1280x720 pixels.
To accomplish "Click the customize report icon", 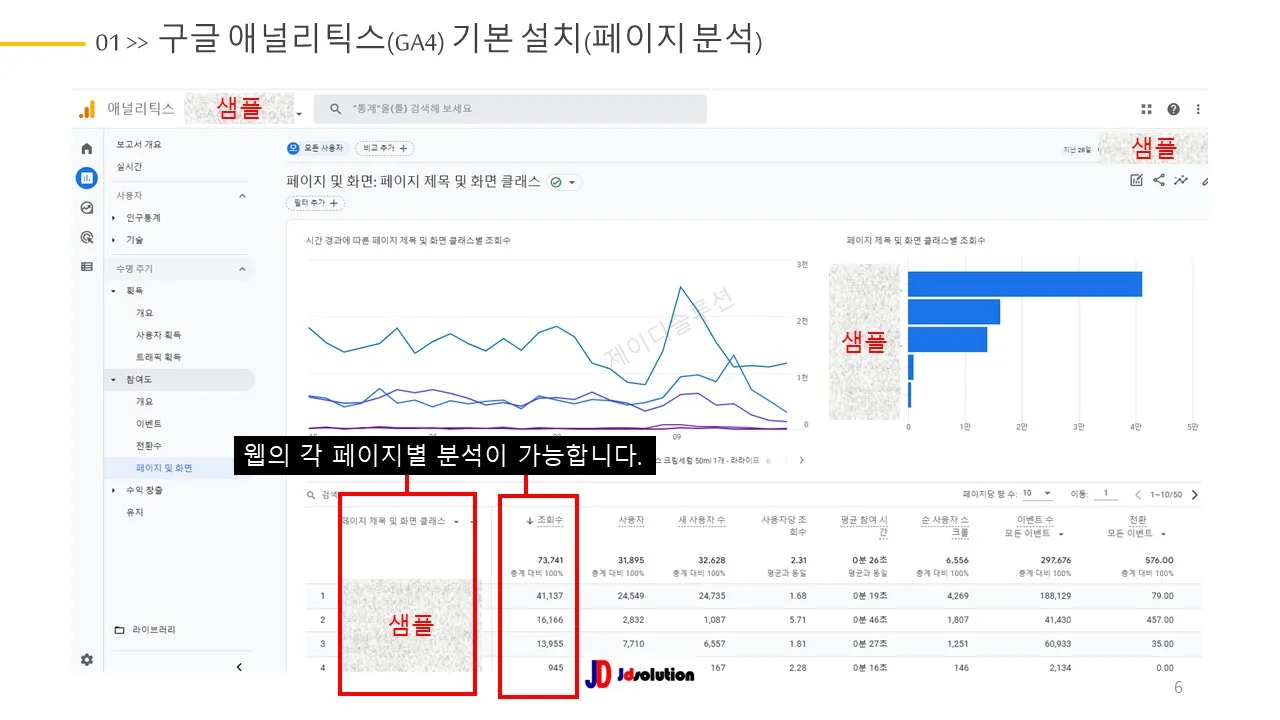I will point(1136,181).
